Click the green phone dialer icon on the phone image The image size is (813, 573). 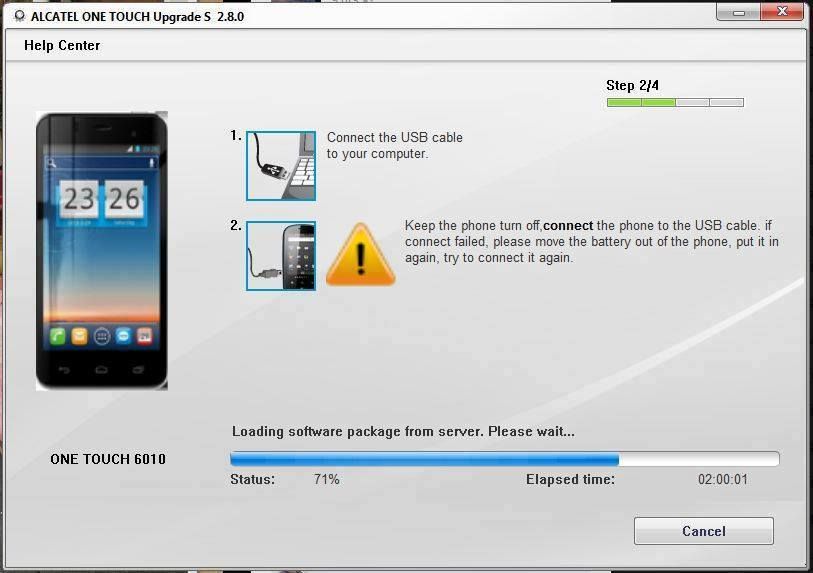pos(57,336)
